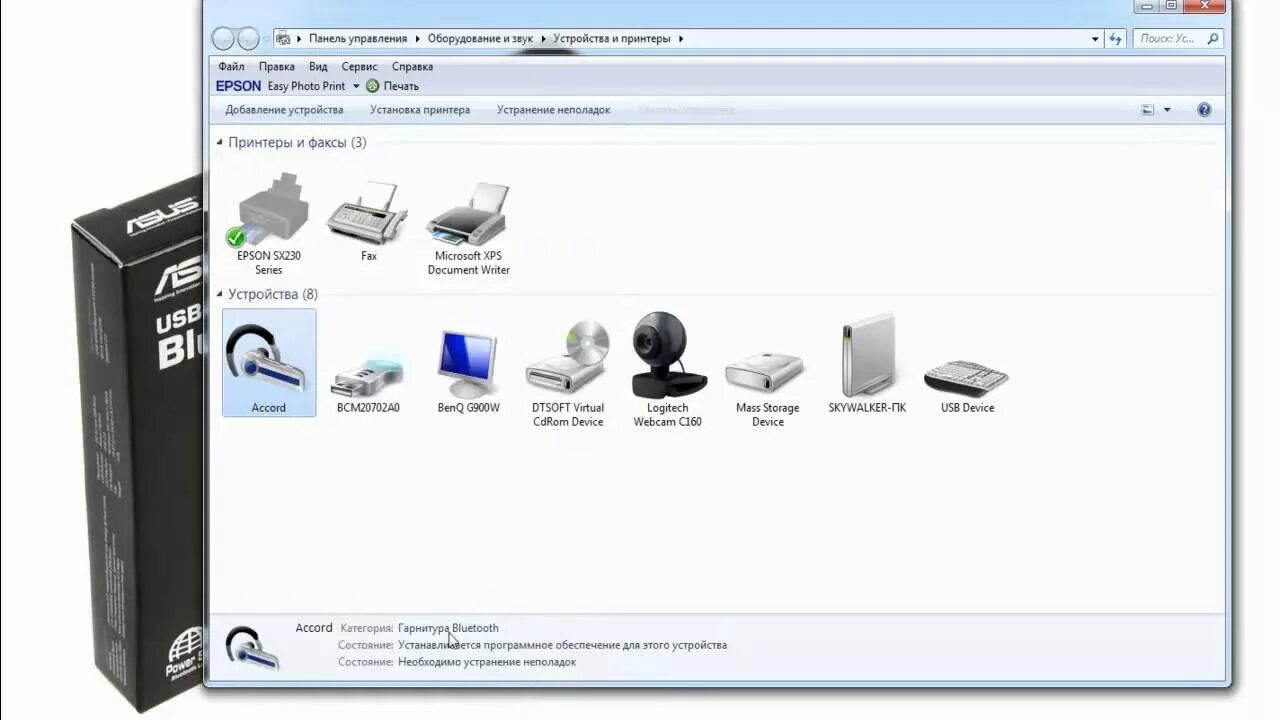Select the BenQ G900W monitor icon
Viewport: 1280px width, 720px height.
pos(468,364)
